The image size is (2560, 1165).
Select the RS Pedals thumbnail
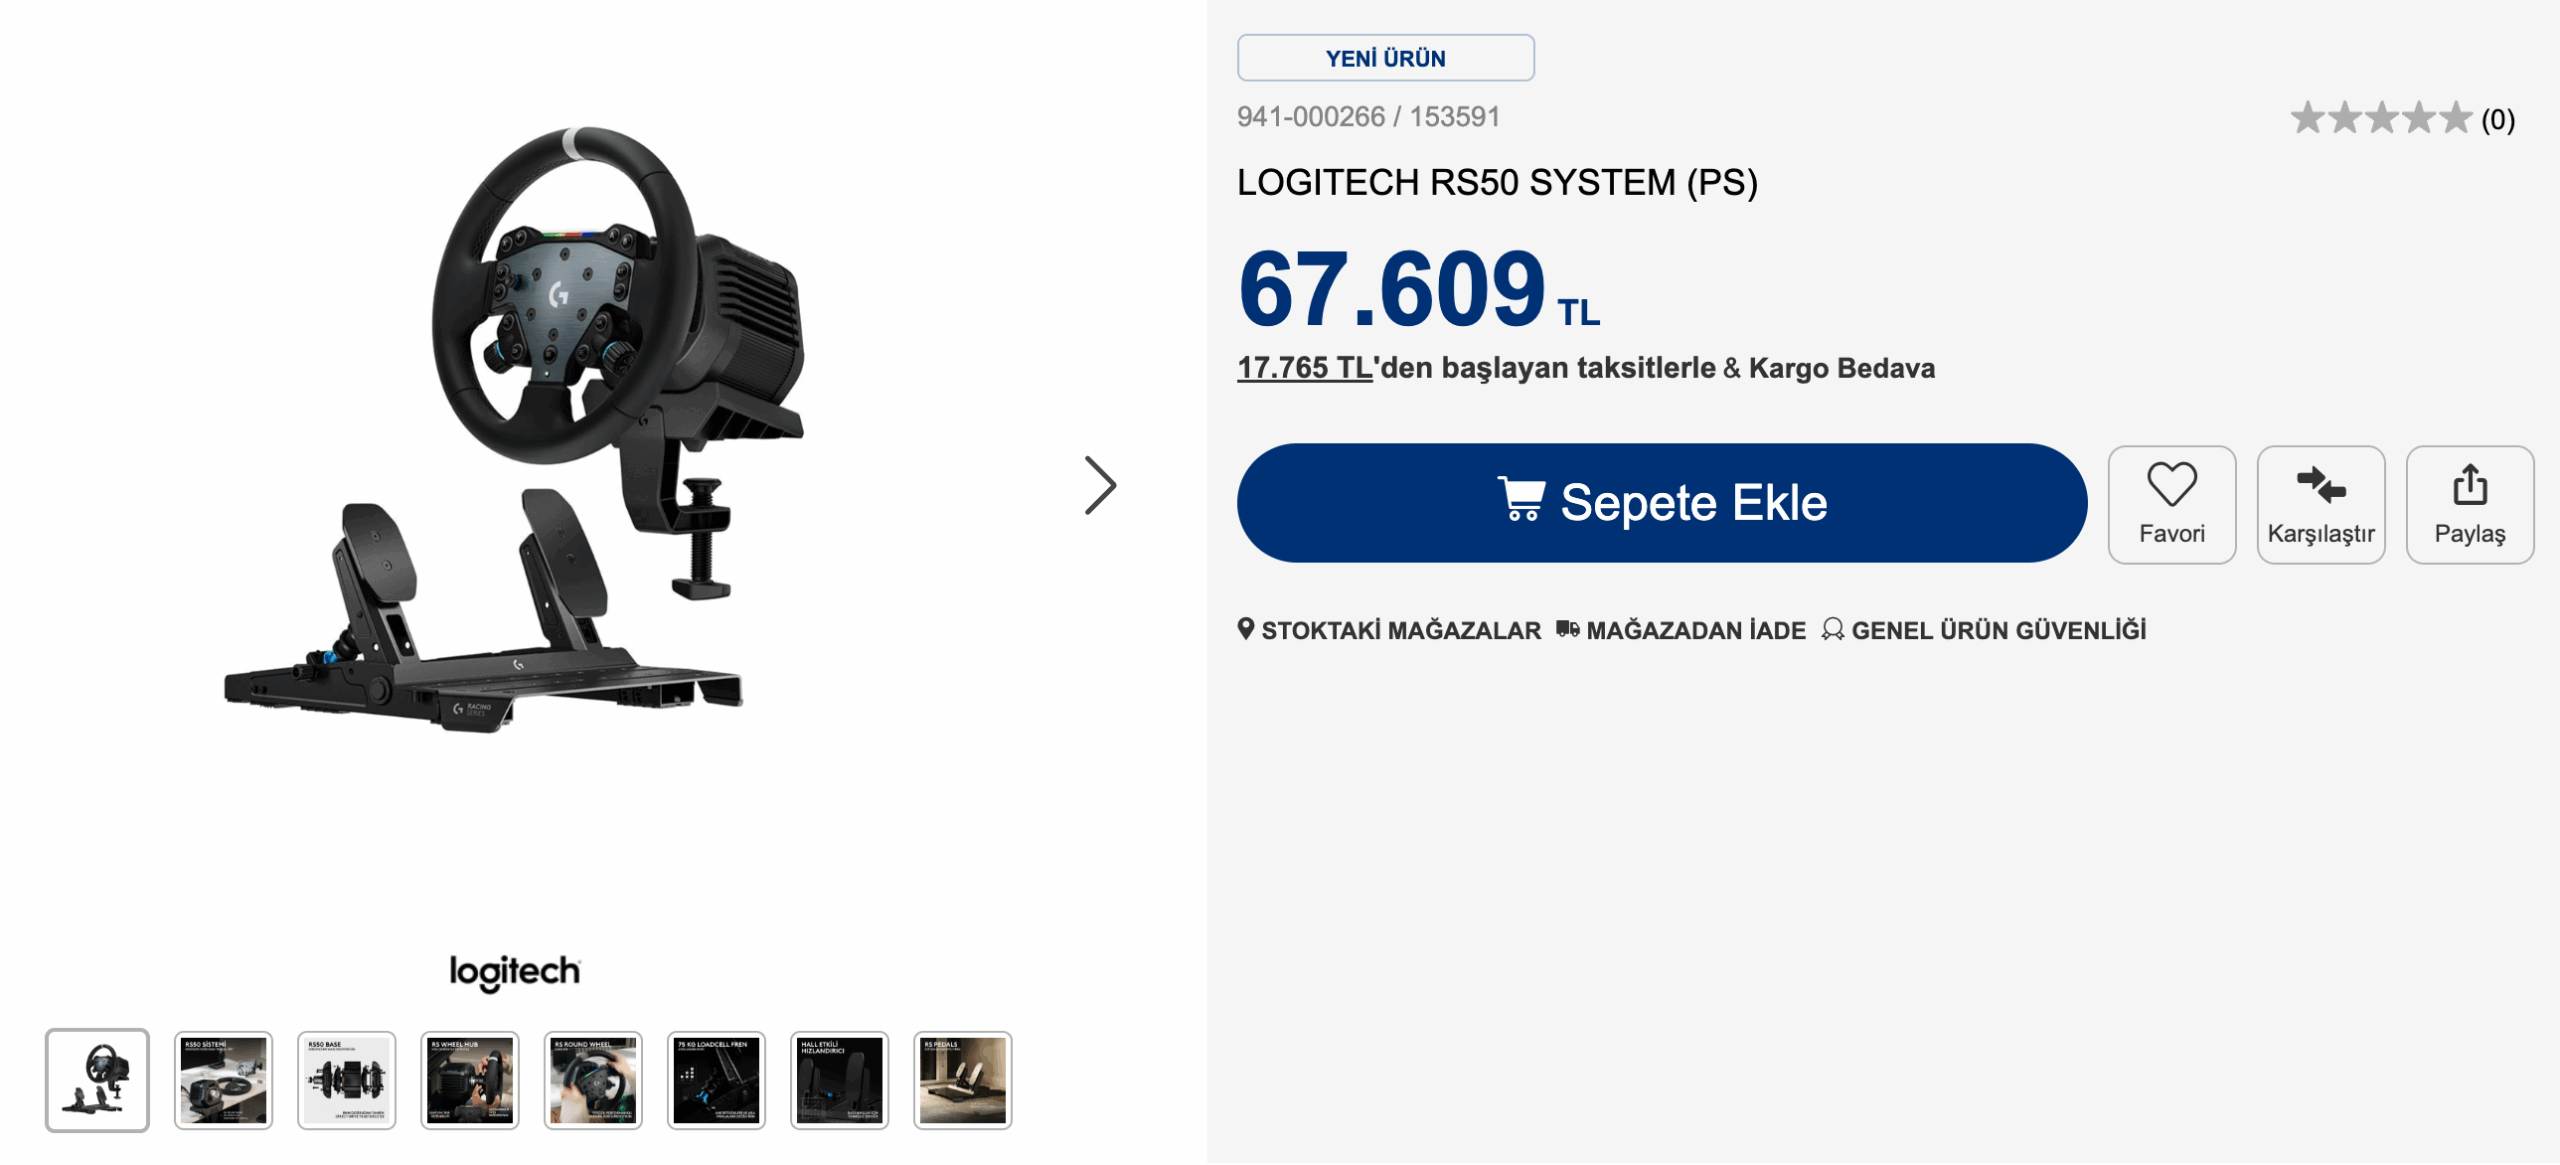pos(961,1080)
